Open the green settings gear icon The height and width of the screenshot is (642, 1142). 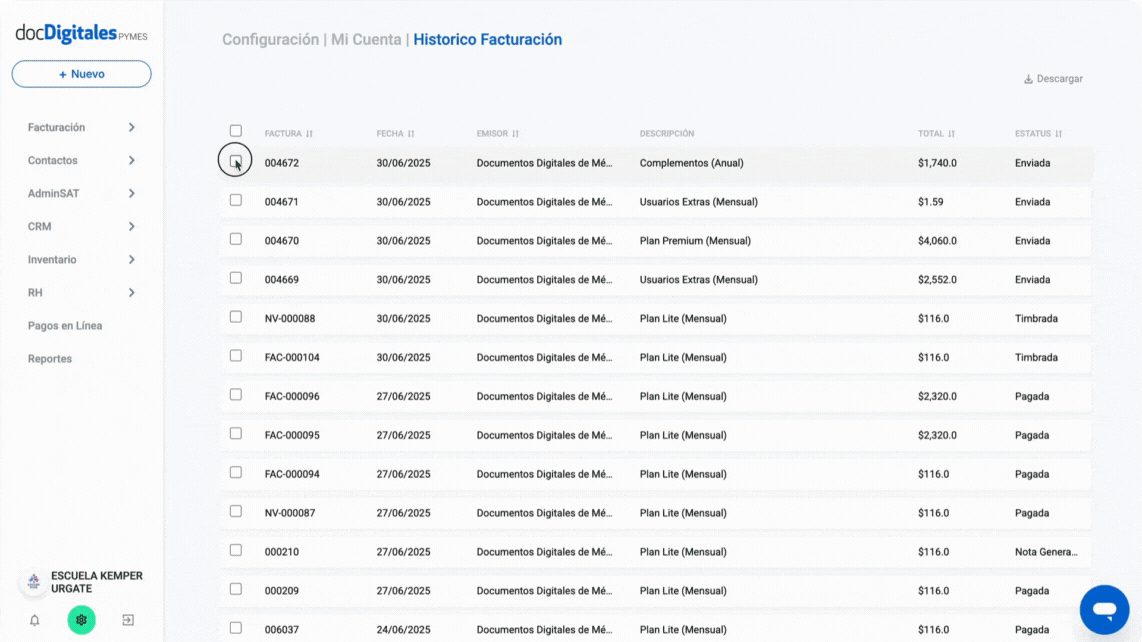[82, 620]
